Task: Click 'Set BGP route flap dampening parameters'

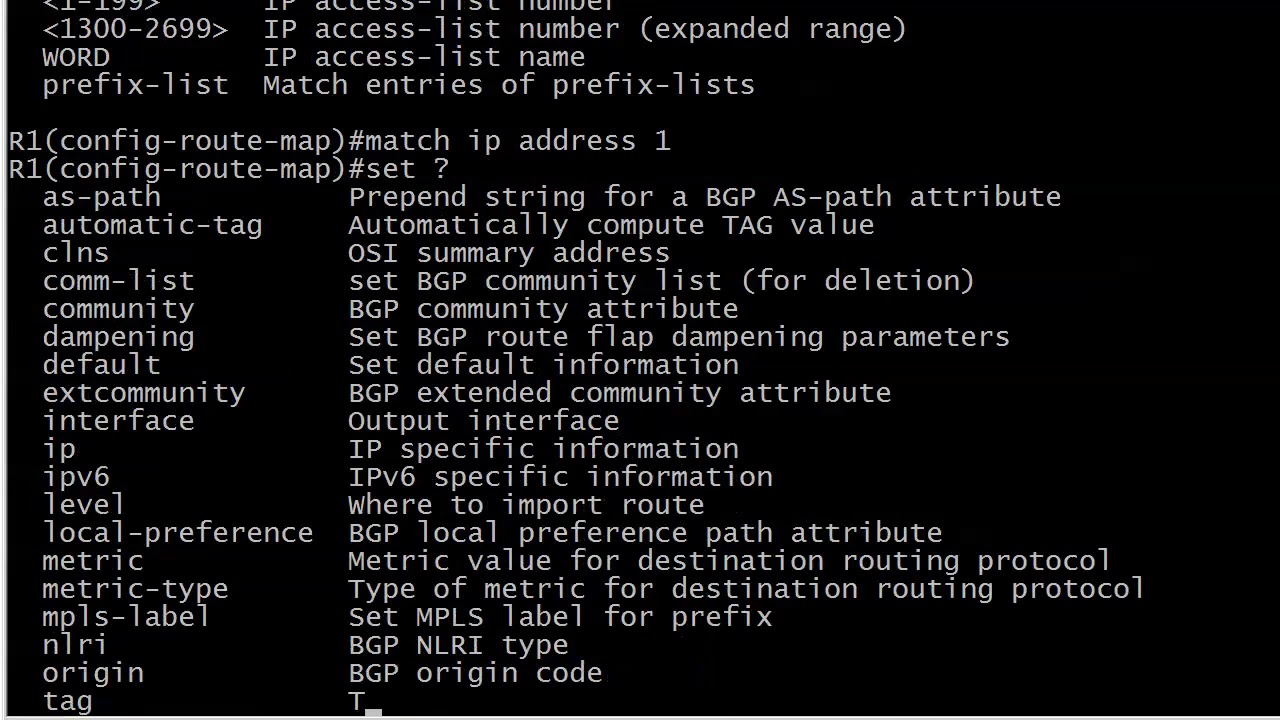Action: (679, 337)
